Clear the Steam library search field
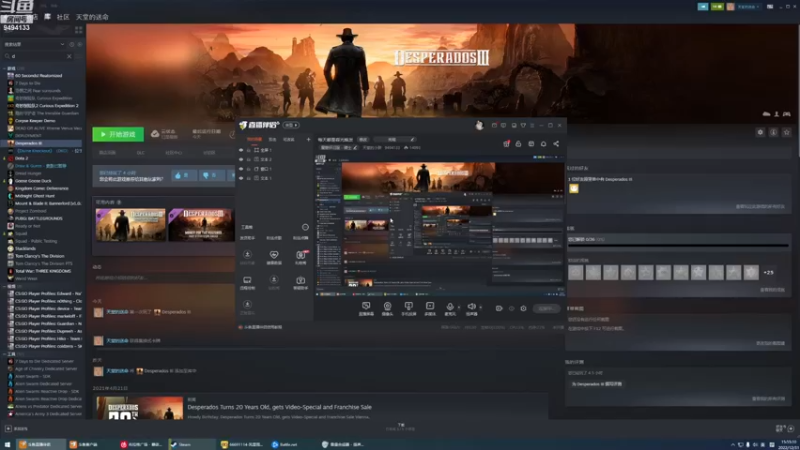800x450 pixels. 69,56
